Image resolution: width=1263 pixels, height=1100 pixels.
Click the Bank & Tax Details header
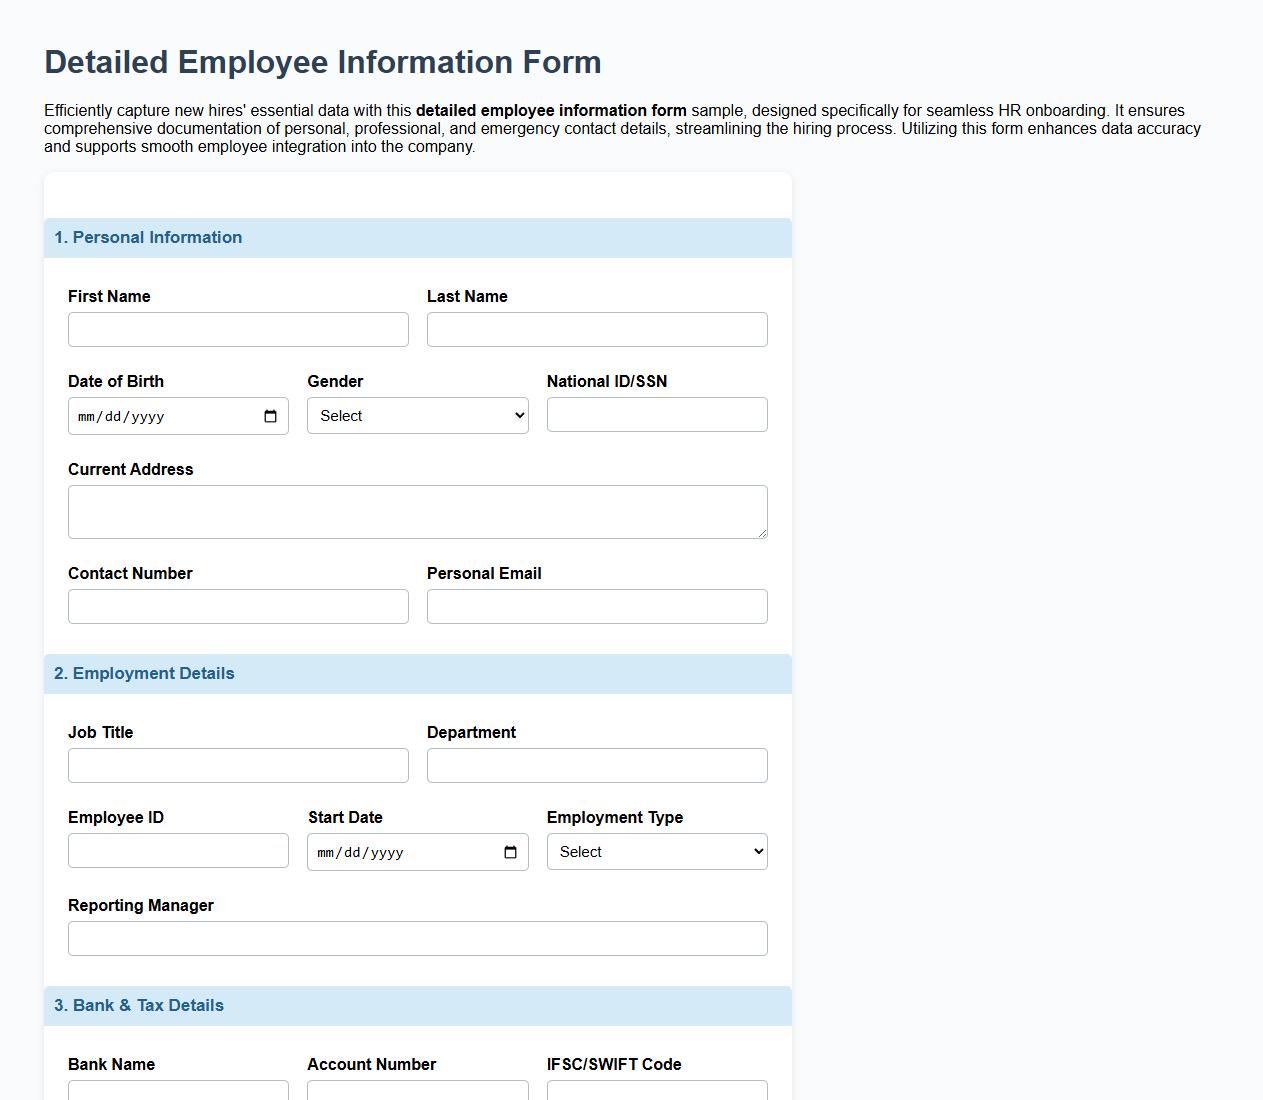click(140, 1005)
